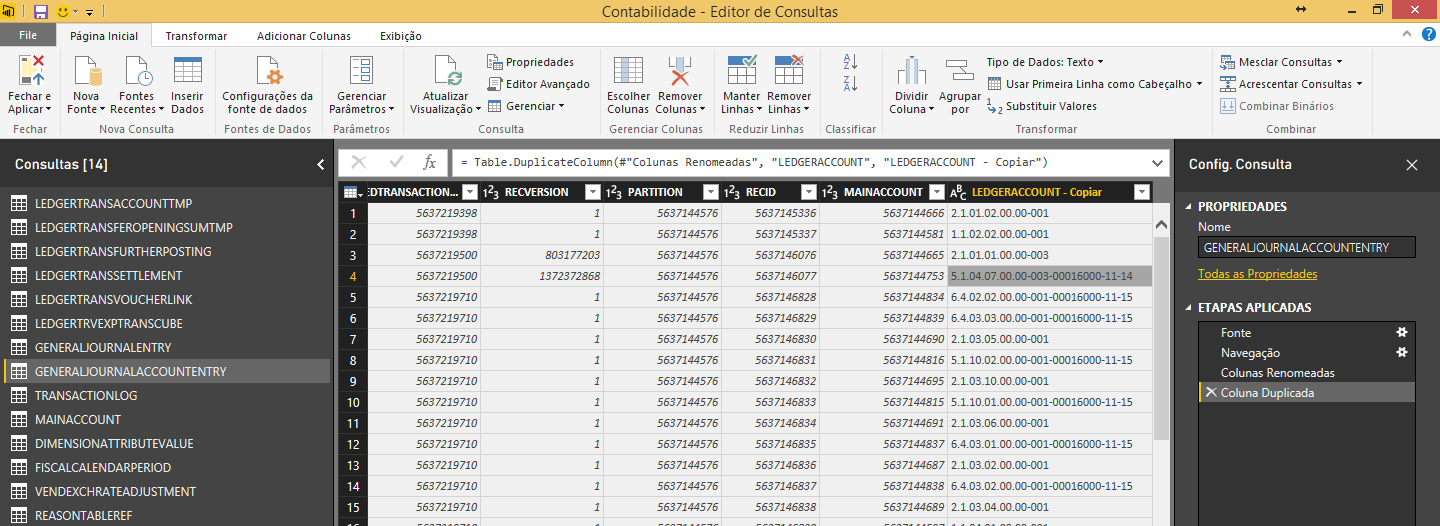Open RECID column filter dropdown

click(810, 192)
